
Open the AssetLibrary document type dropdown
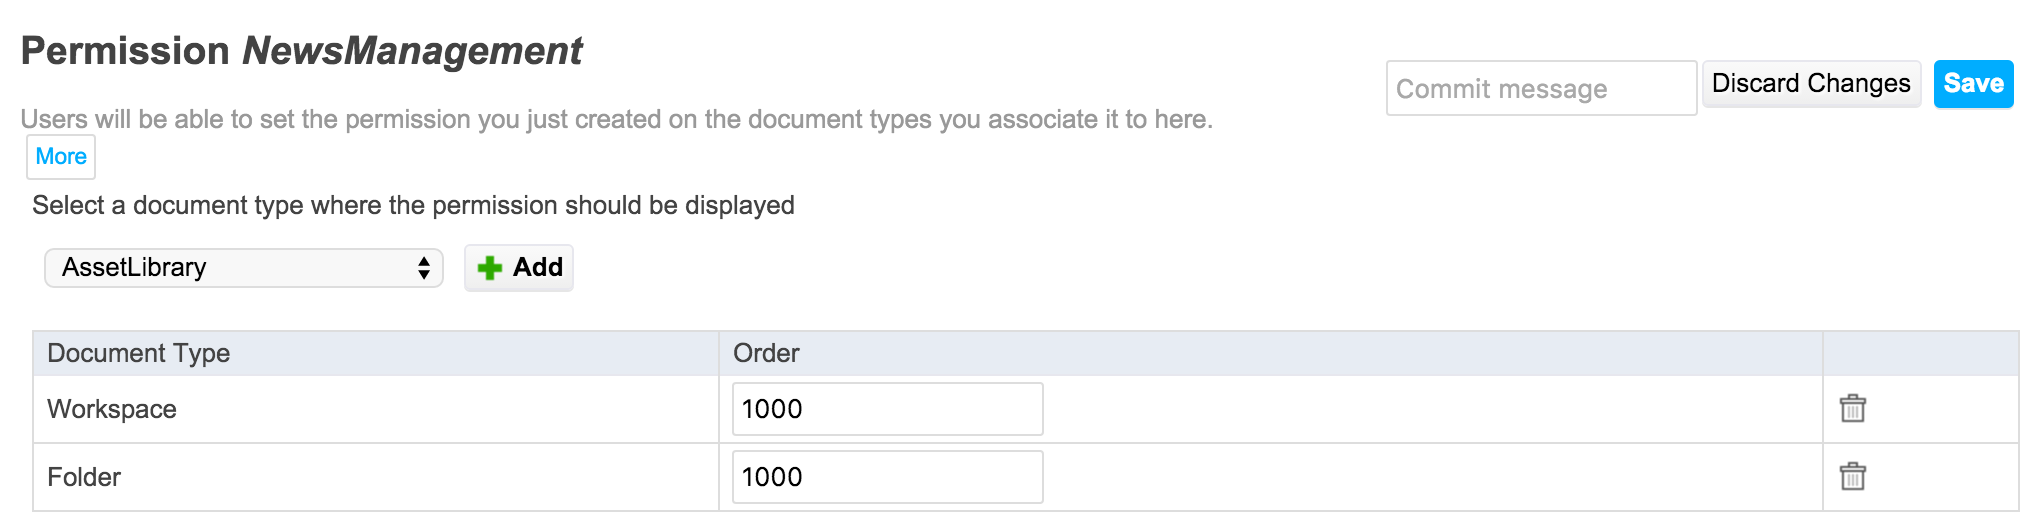(244, 268)
